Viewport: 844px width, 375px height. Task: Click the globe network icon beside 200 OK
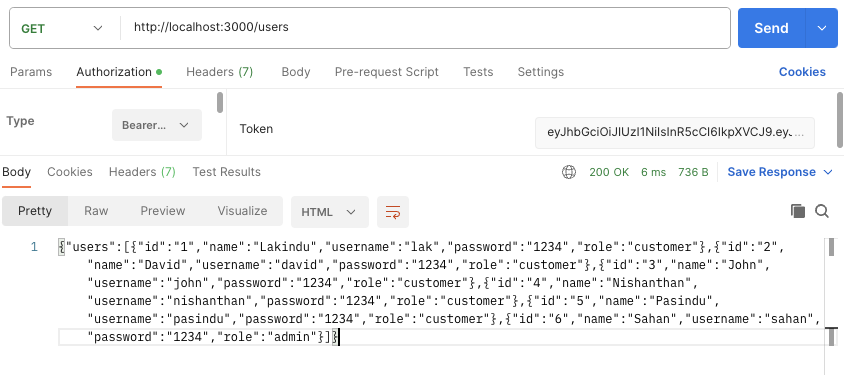click(569, 172)
